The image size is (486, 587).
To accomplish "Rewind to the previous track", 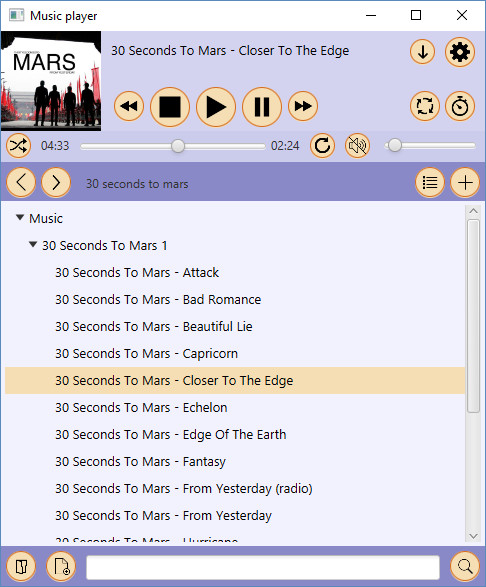I will (x=129, y=106).
